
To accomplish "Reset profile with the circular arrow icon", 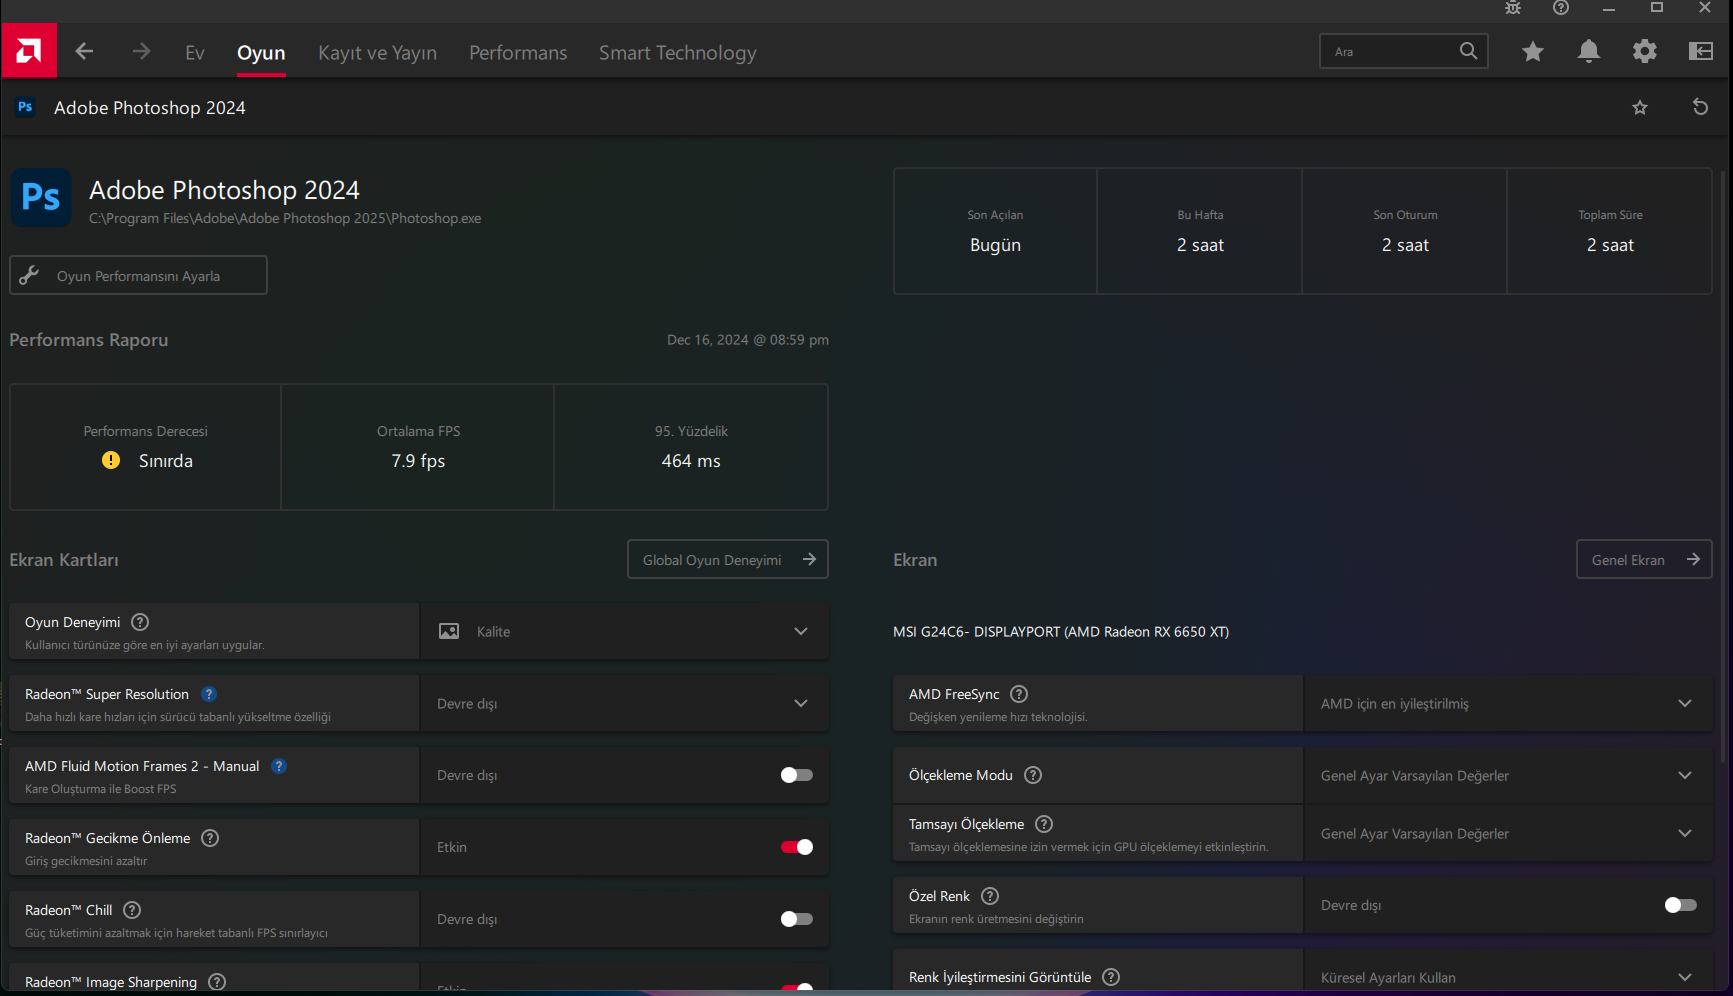I will click(x=1700, y=107).
